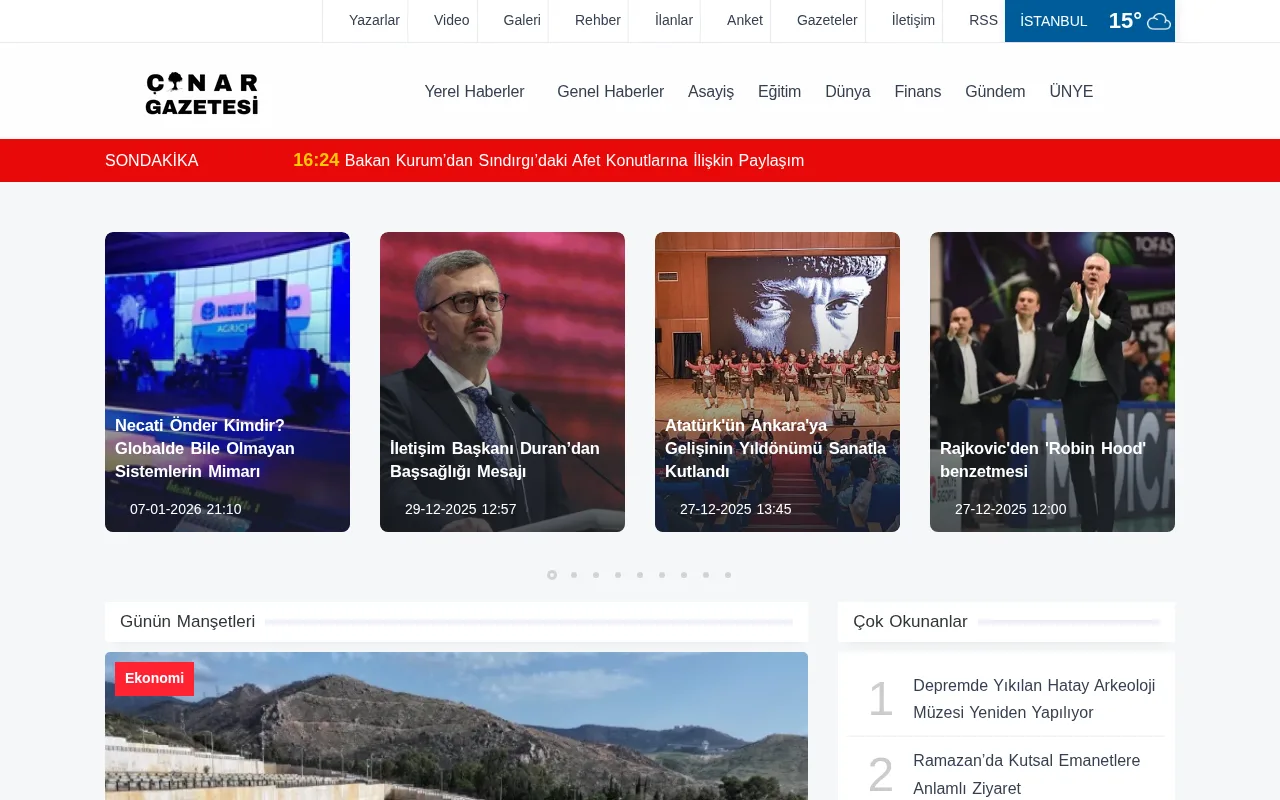Click the red Ekonomi category badge
This screenshot has width=1280, height=800.
click(x=154, y=679)
